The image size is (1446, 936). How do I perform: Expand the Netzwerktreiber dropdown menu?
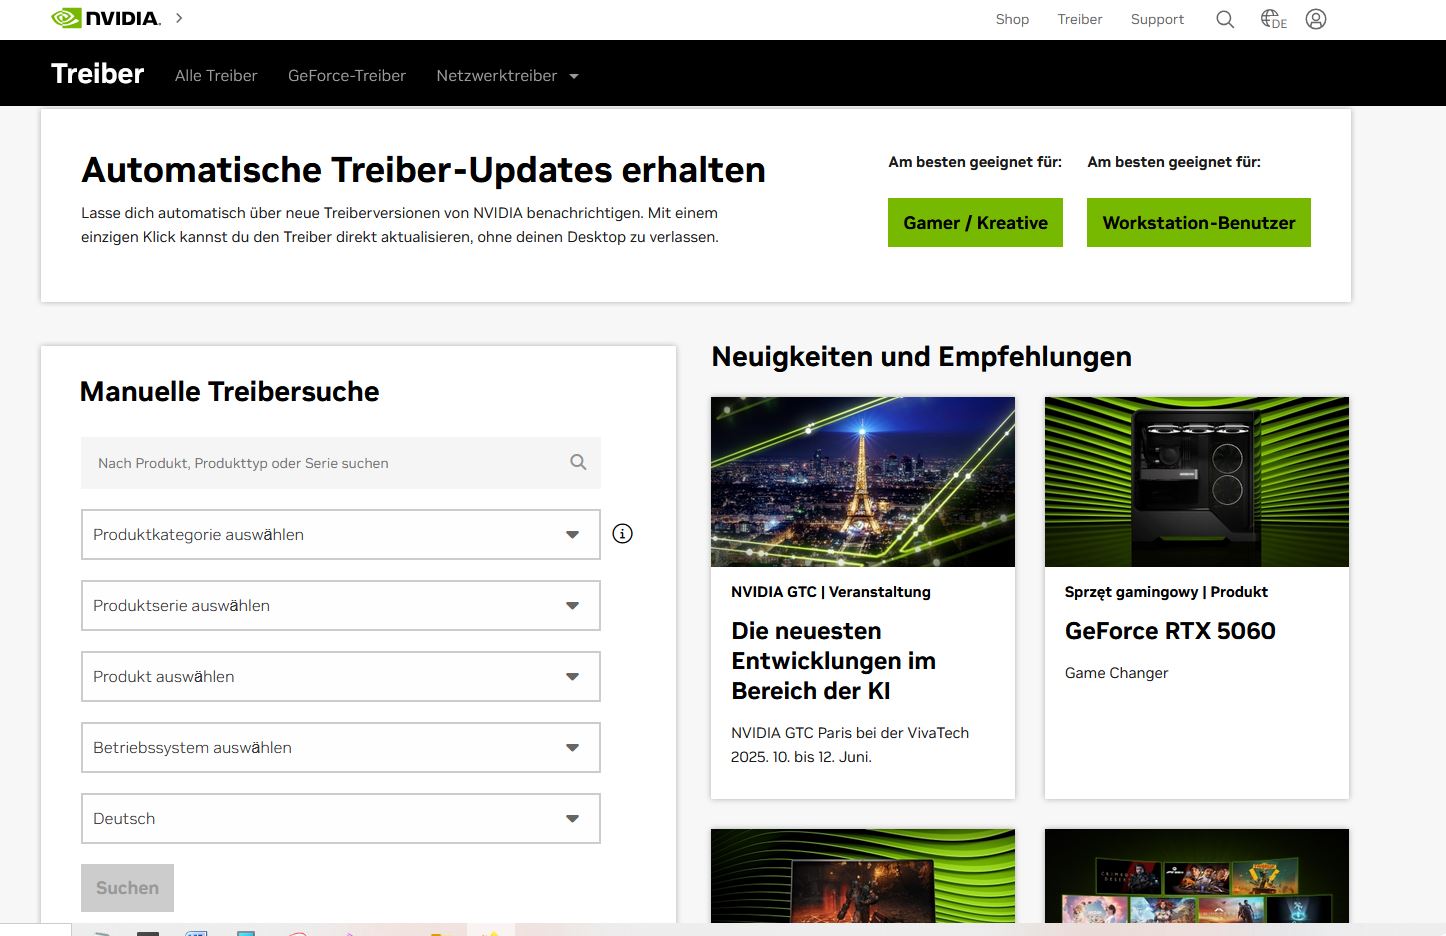507,76
